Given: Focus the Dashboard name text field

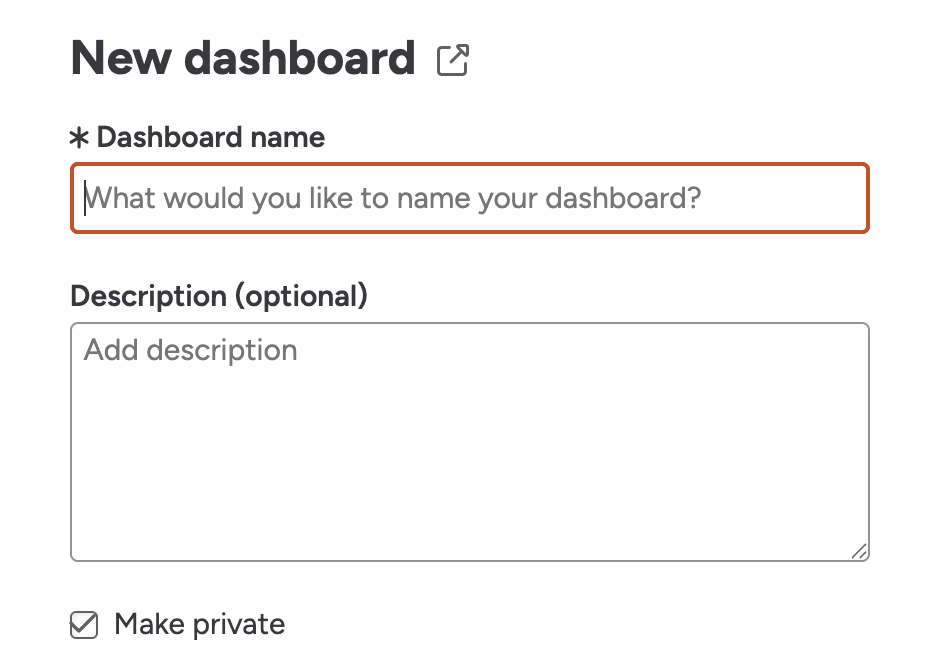Looking at the screenshot, I should point(469,198).
